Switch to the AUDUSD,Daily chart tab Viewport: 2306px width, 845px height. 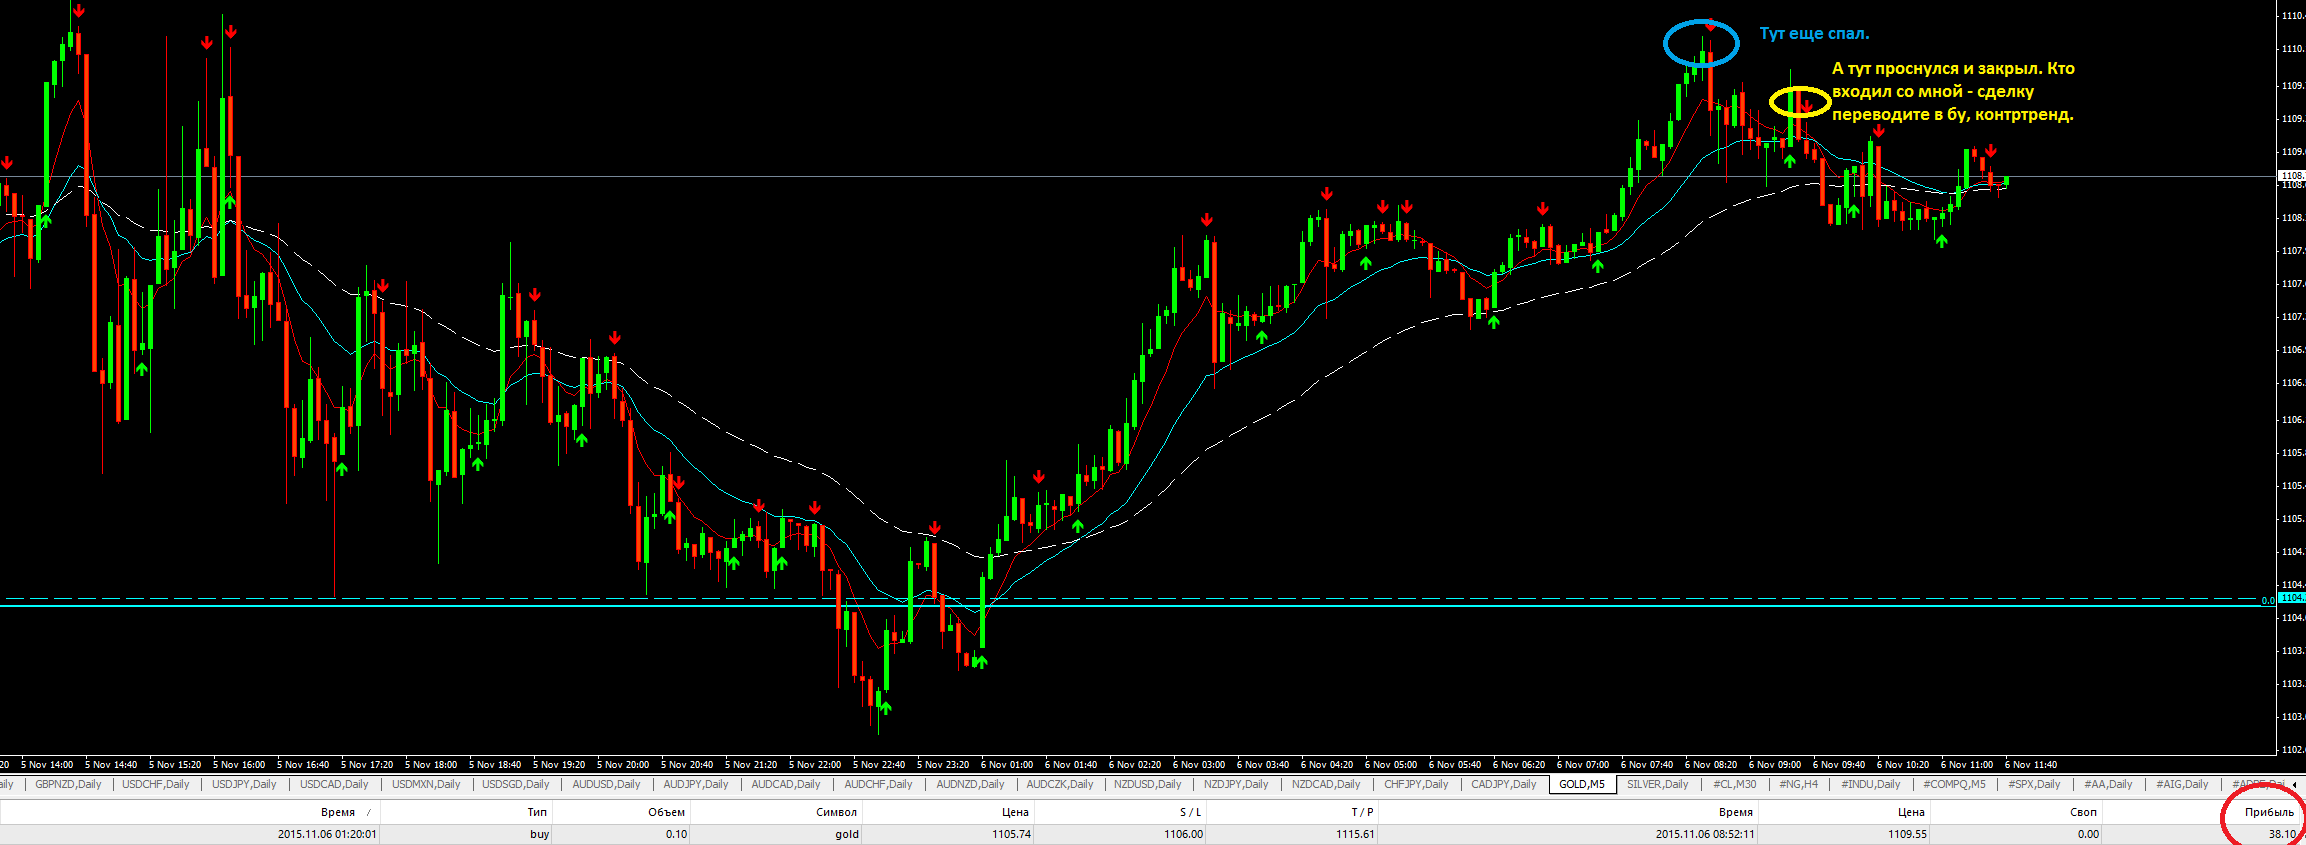point(606,785)
